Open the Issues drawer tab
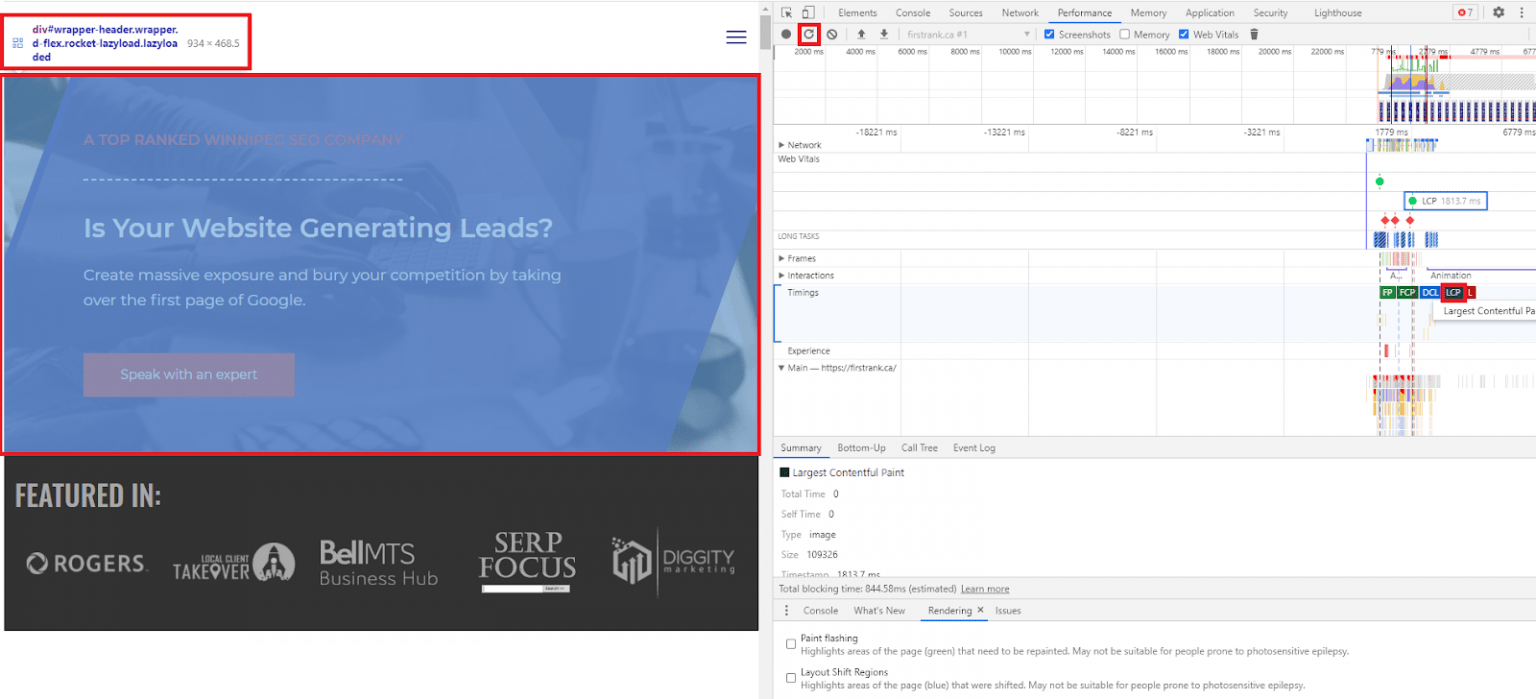The image size is (1536, 699). [x=1008, y=610]
